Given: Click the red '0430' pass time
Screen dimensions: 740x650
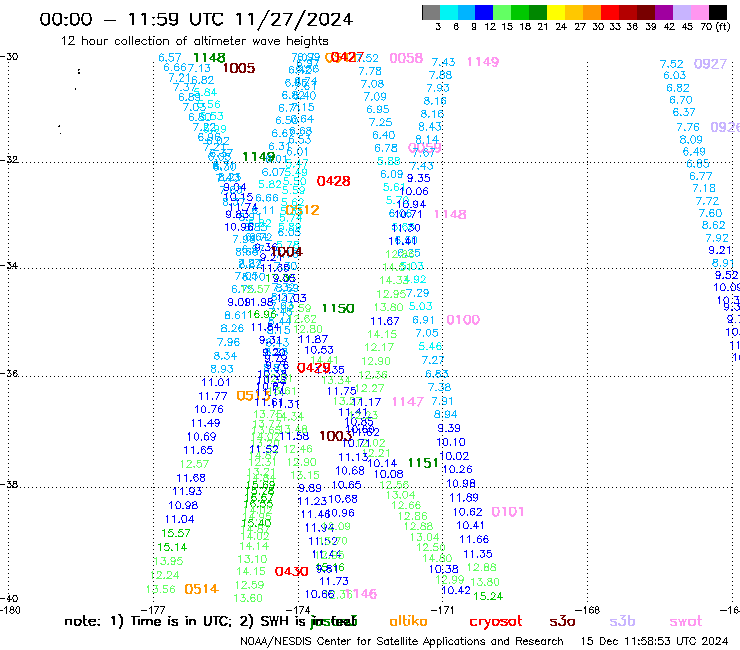Looking at the screenshot, I should click(x=292, y=572).
